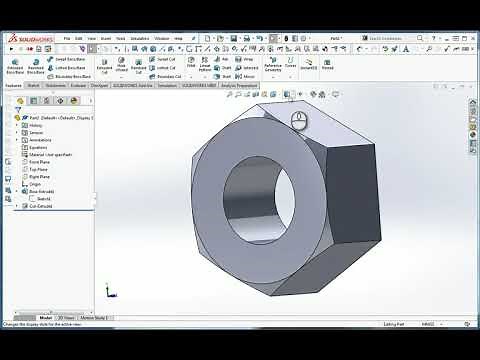The image size is (480, 360).
Task: Launch the Instant3D tool
Action: click(309, 64)
